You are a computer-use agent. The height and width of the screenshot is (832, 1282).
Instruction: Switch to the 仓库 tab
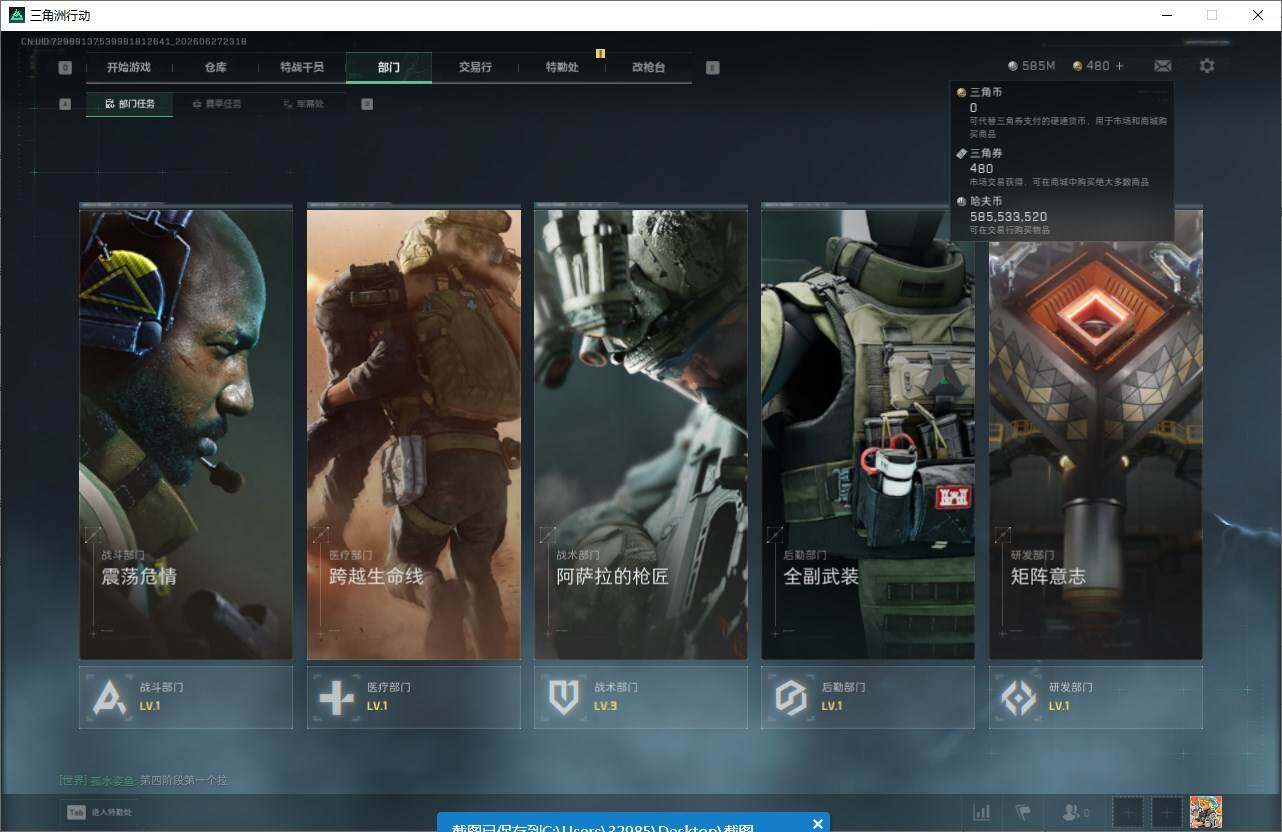tap(216, 67)
